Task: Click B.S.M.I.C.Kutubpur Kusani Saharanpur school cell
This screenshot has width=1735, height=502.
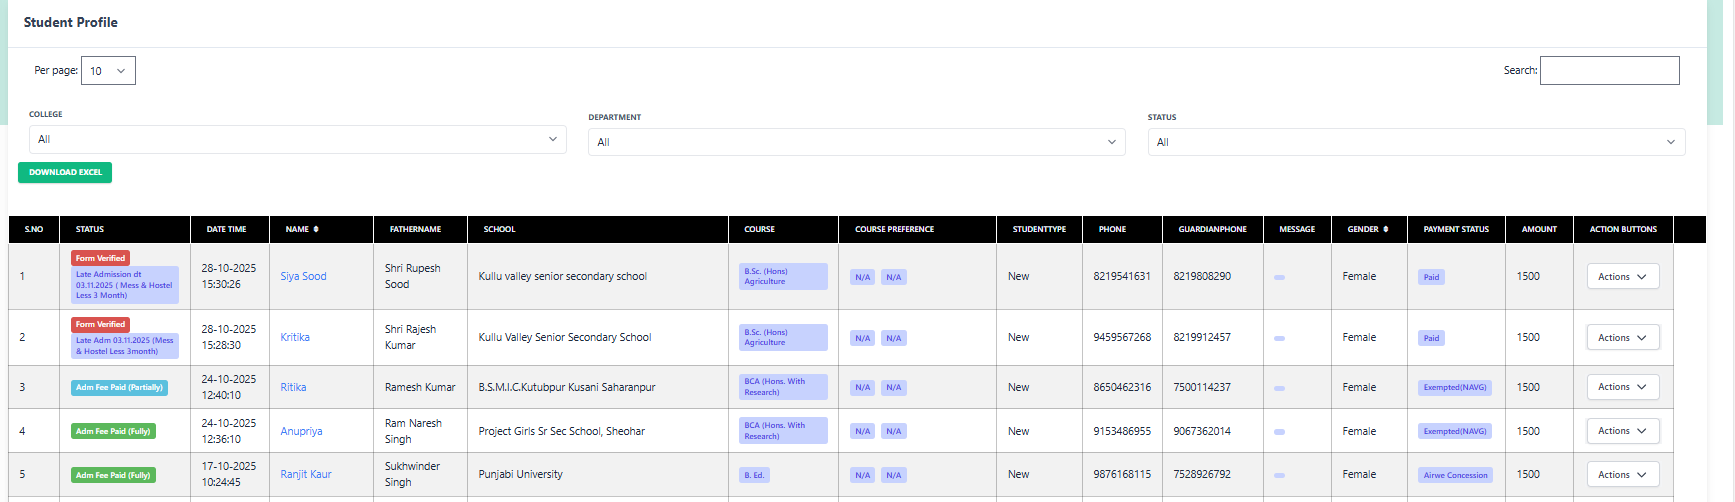Action: [x=567, y=387]
